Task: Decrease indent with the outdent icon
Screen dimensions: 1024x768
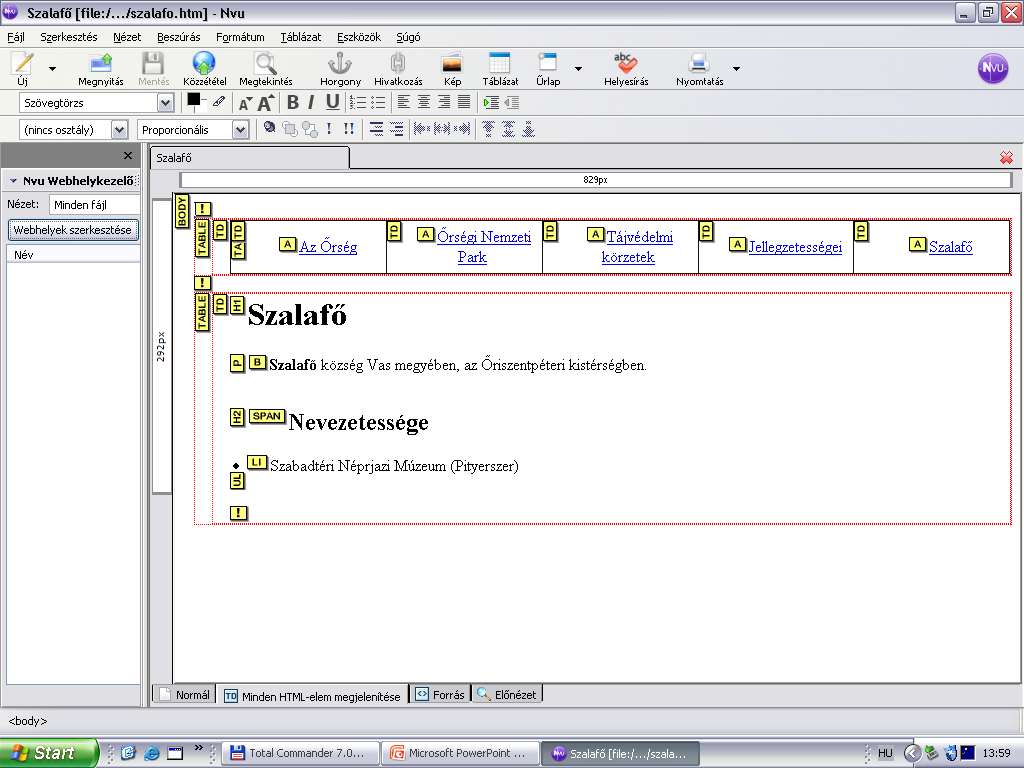Action: coord(511,103)
